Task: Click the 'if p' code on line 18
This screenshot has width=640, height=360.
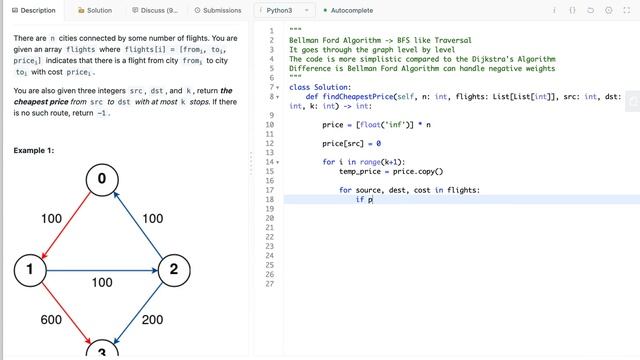Action: [364, 199]
